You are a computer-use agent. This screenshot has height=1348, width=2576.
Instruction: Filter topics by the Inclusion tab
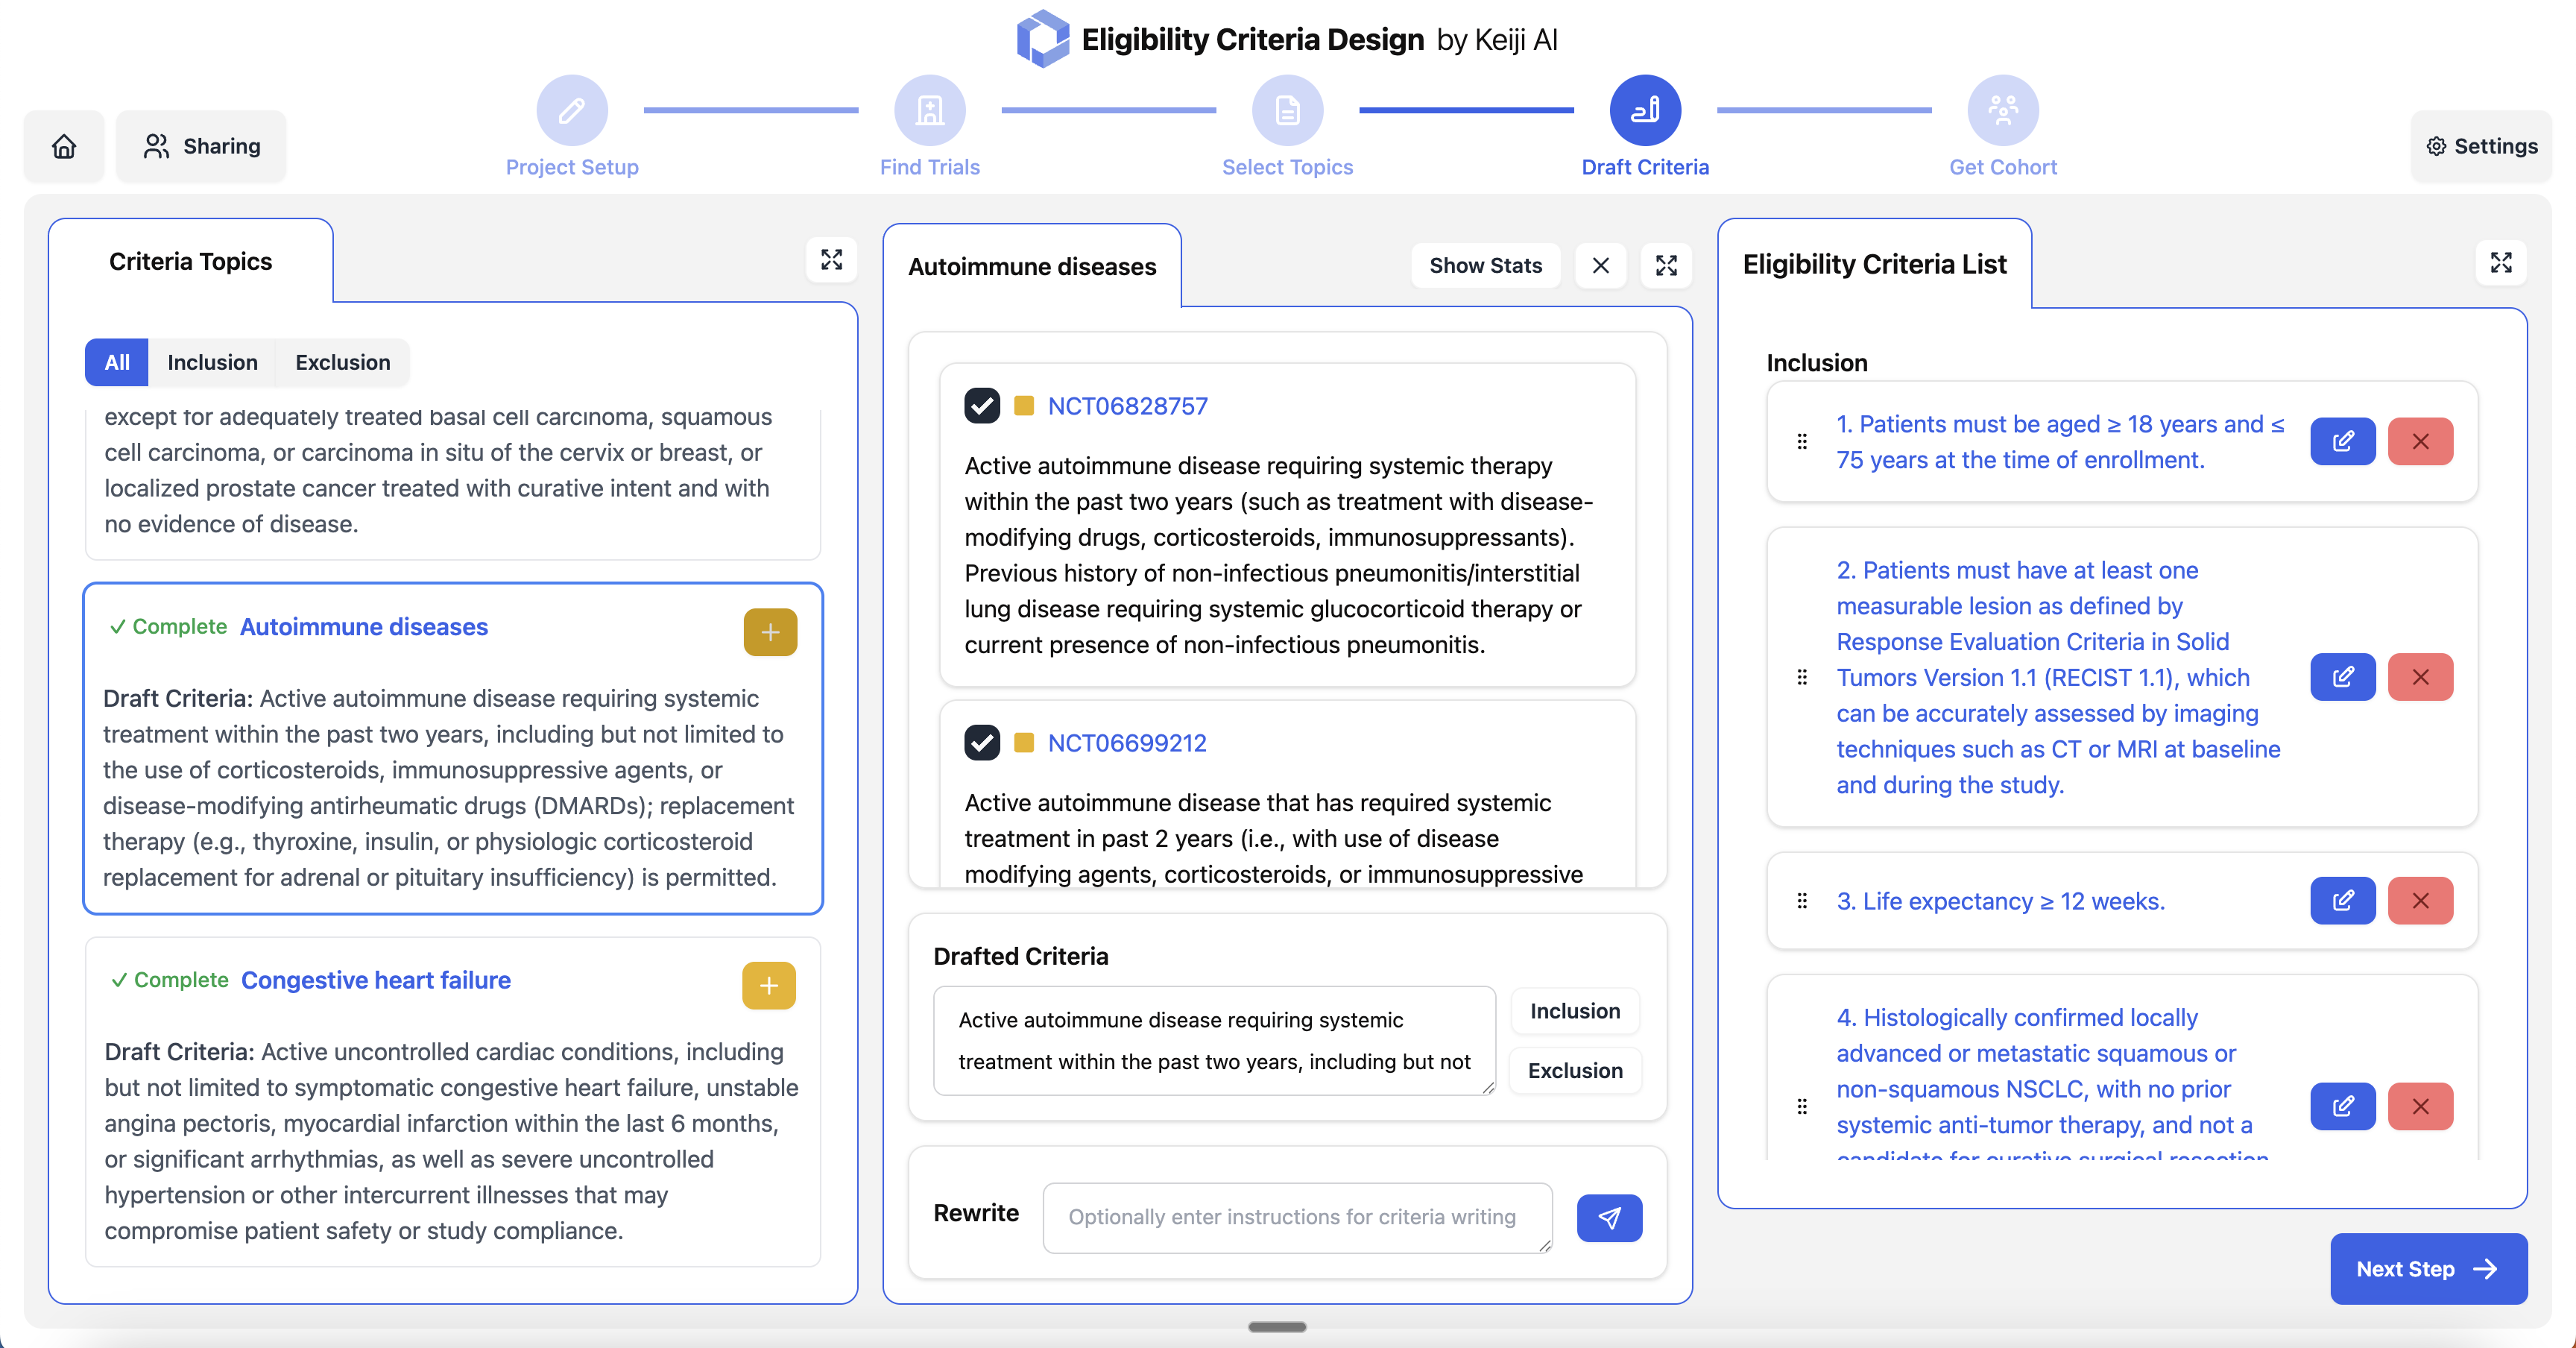coord(212,362)
